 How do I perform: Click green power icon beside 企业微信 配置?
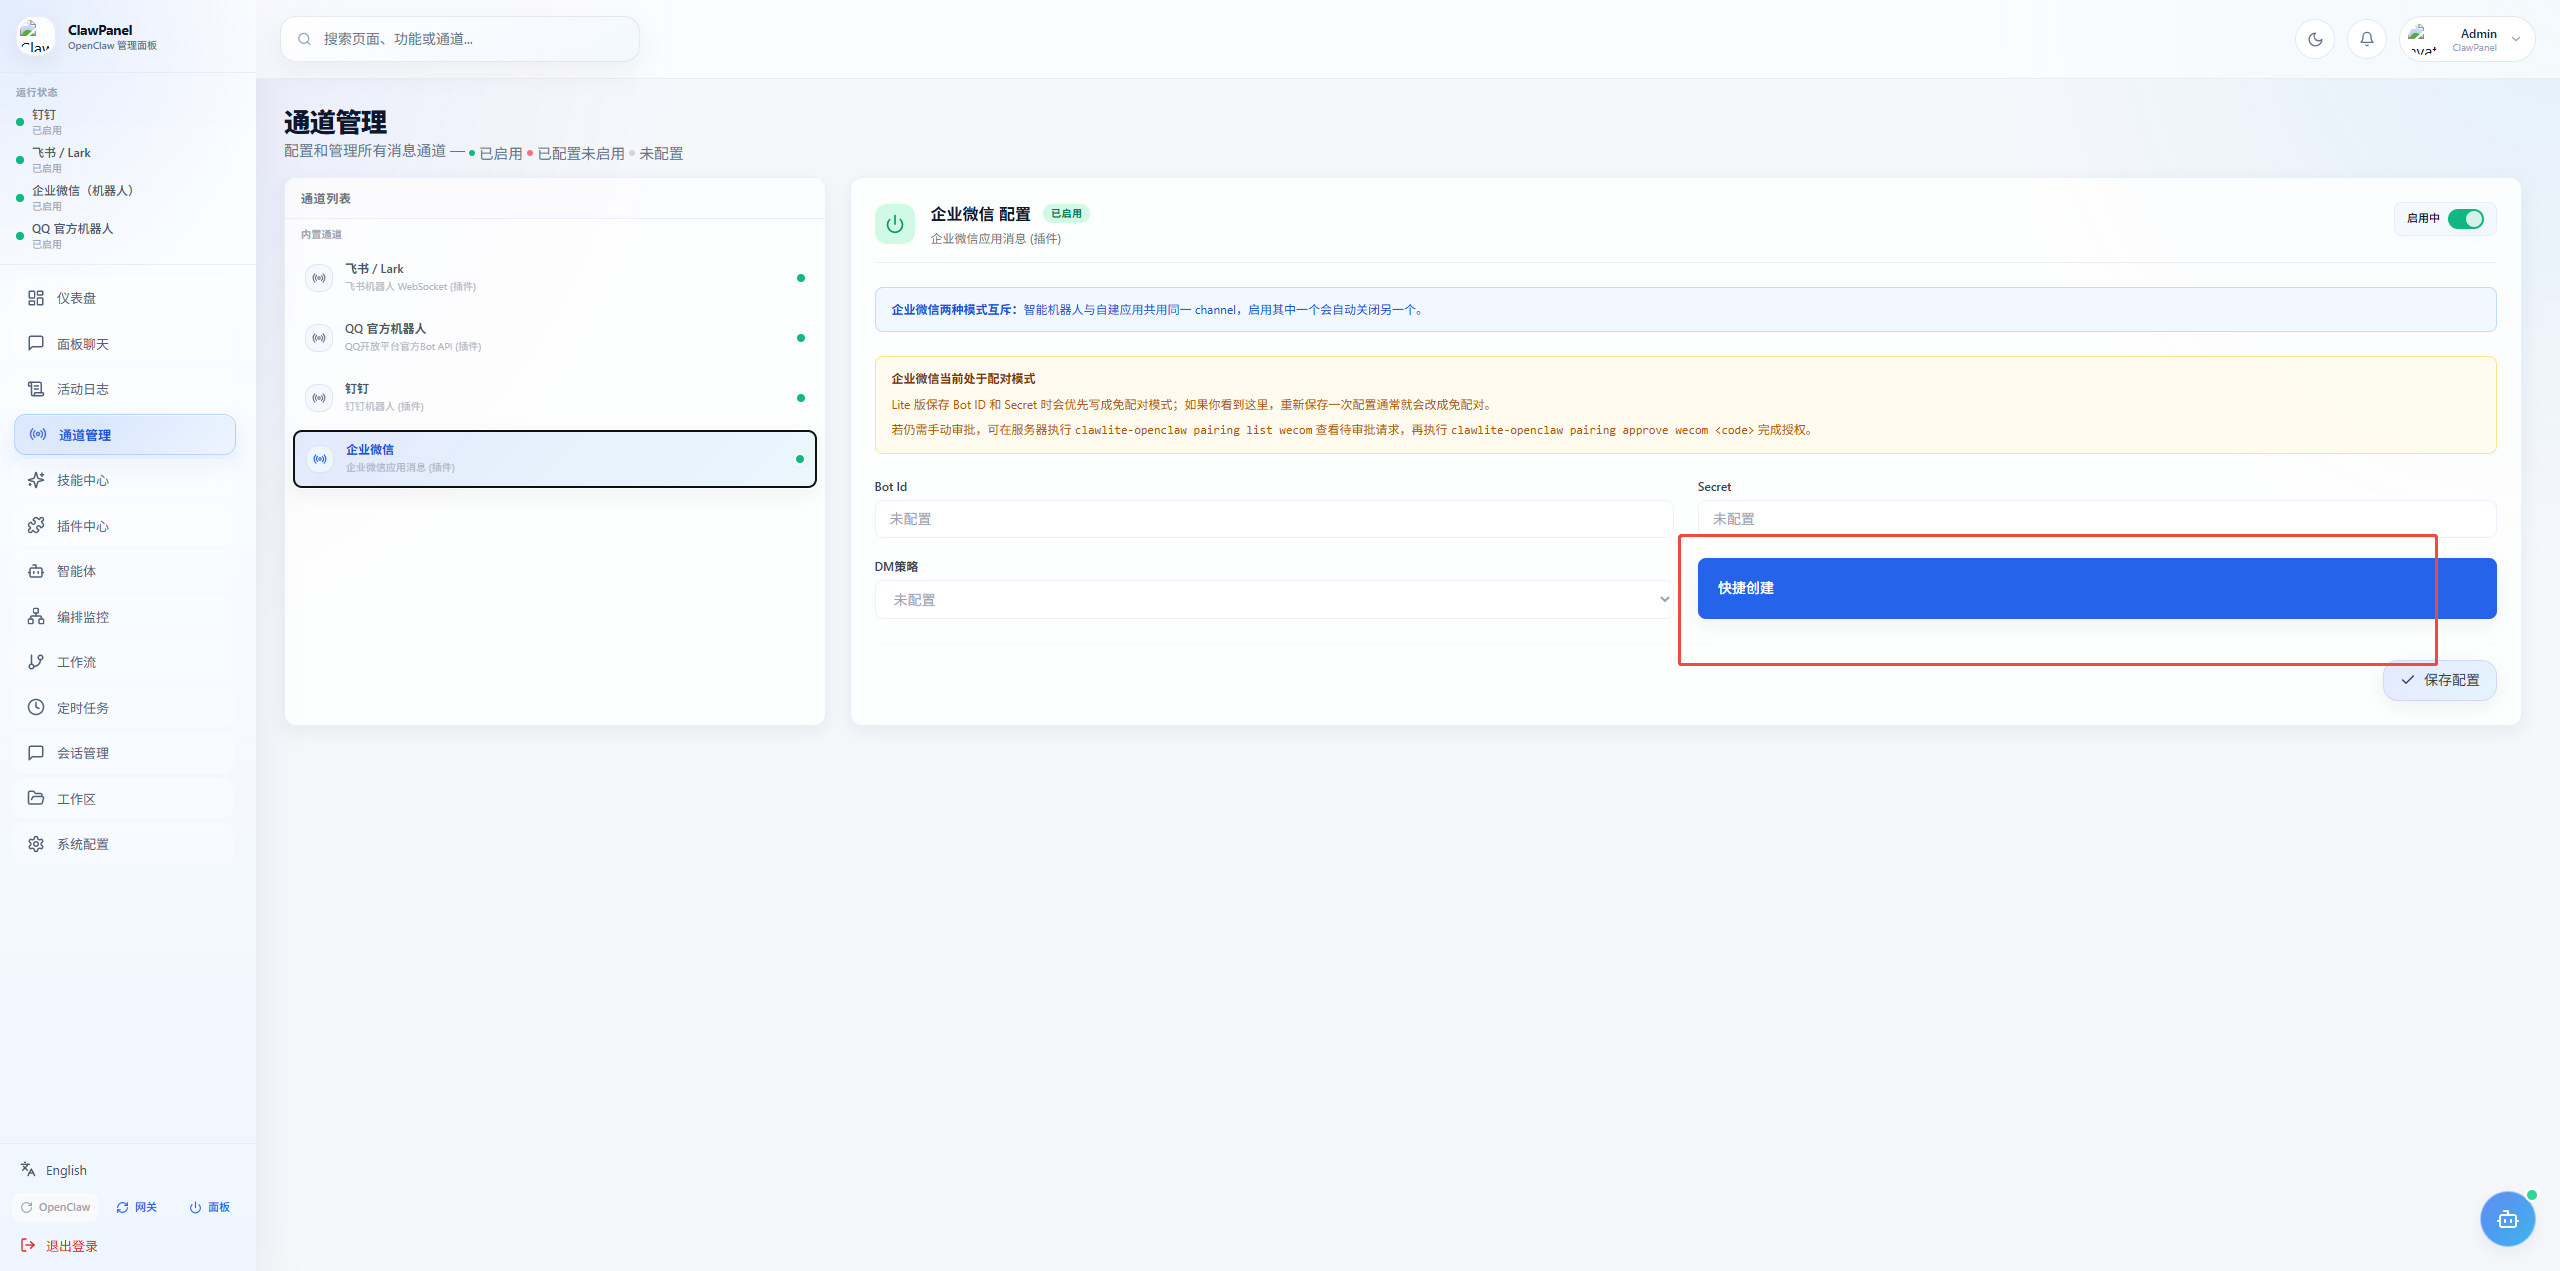click(894, 224)
